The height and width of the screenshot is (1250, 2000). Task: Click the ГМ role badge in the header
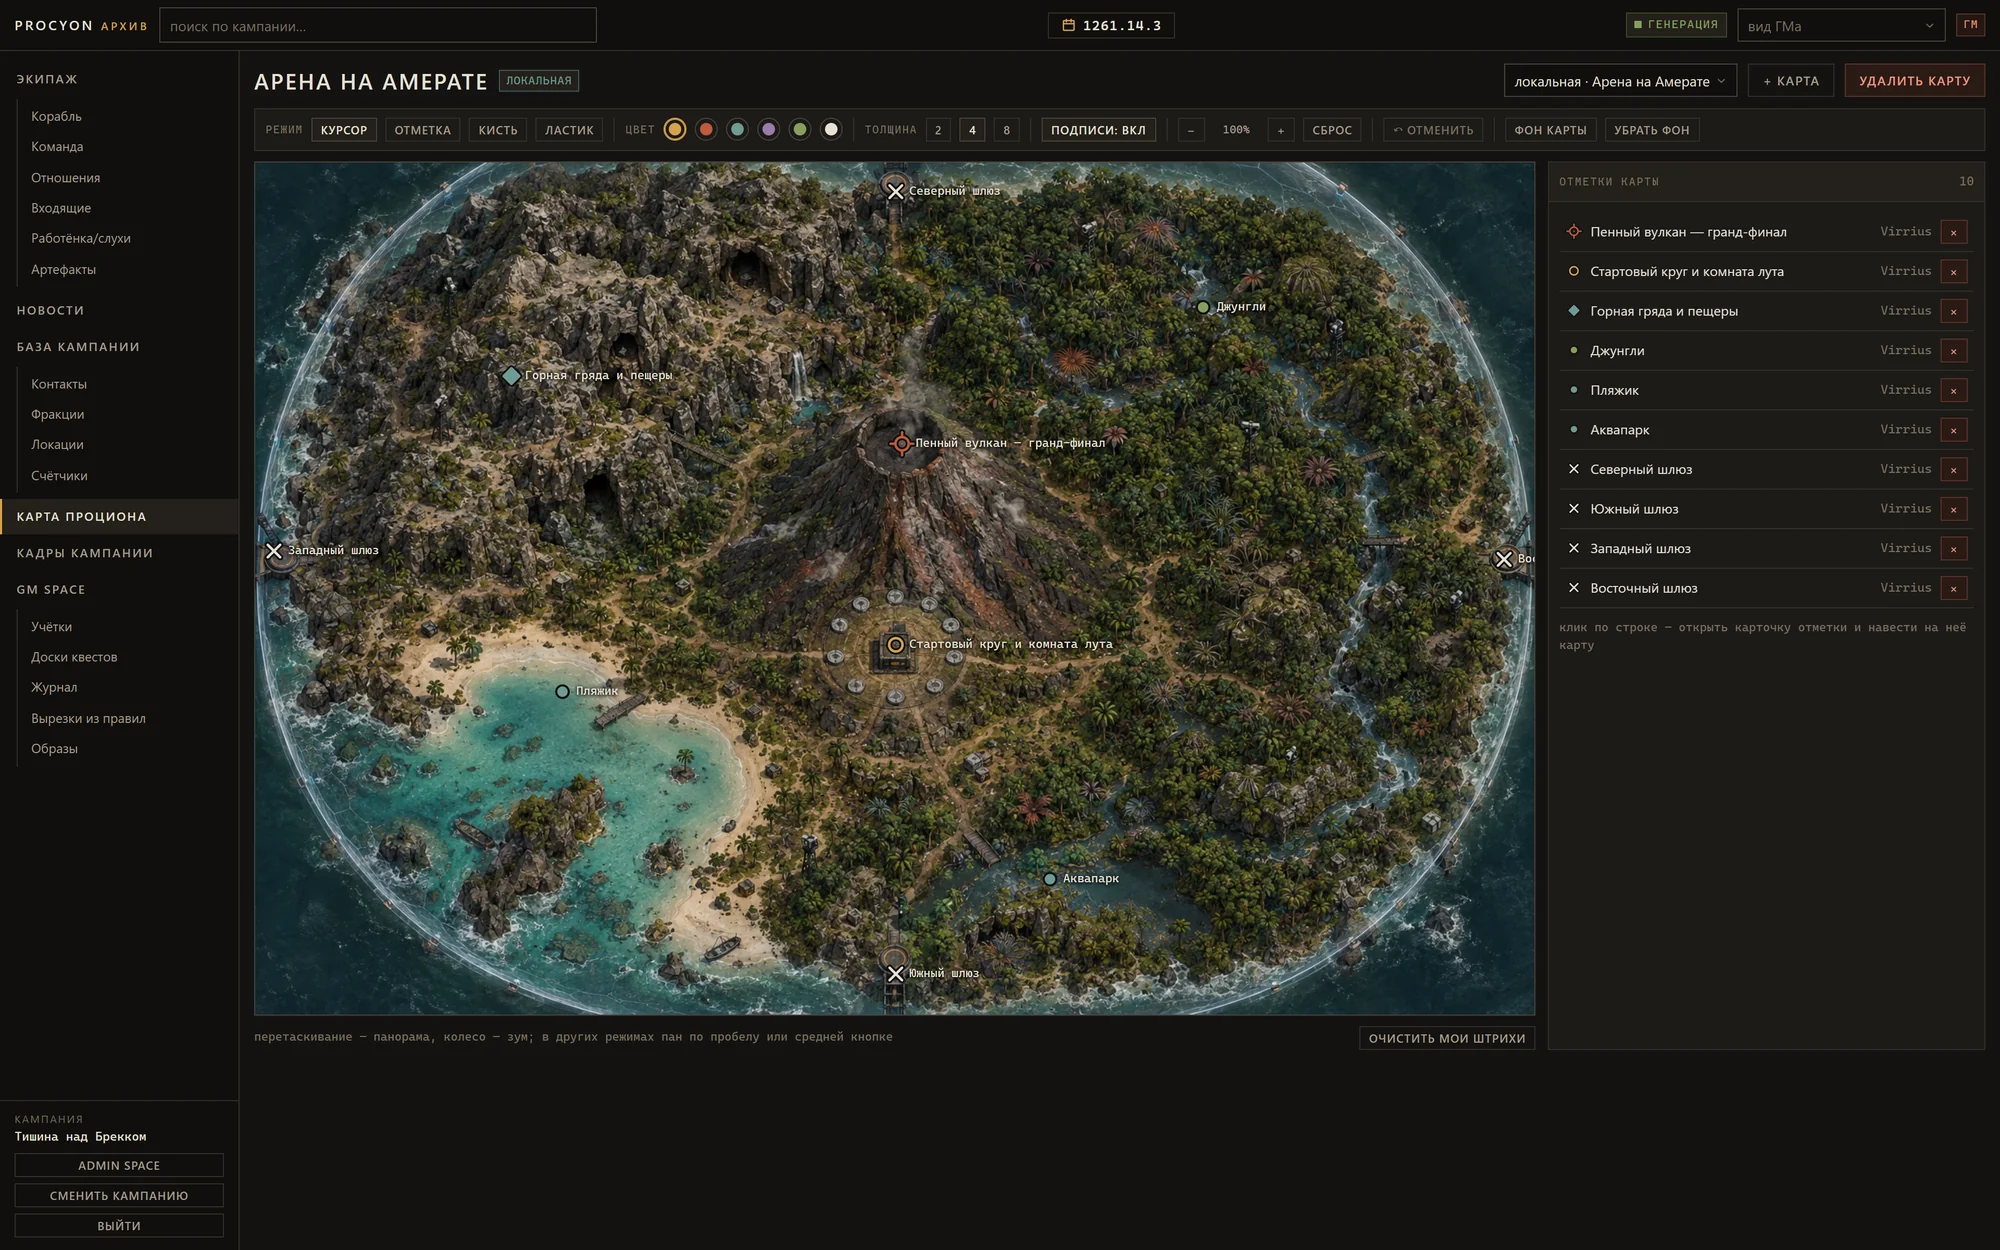[x=1970, y=25]
